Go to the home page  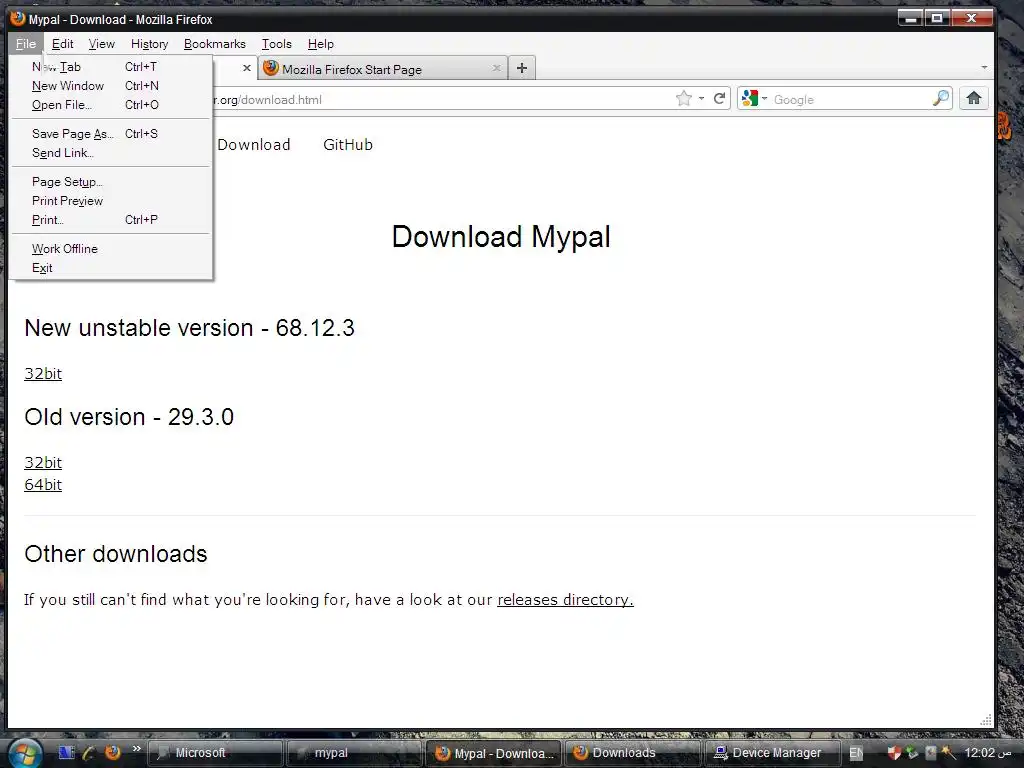(974, 99)
